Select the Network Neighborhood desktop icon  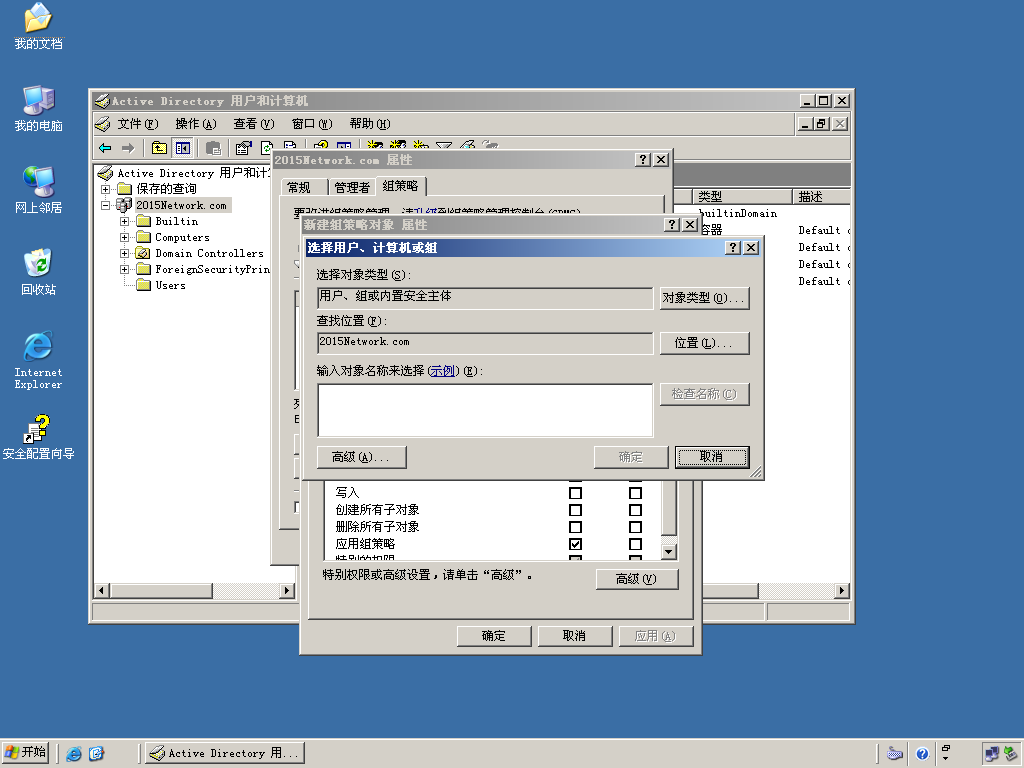coord(39,190)
